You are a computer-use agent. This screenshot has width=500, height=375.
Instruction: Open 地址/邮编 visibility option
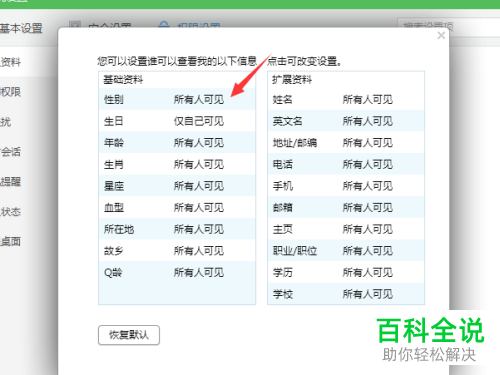[x=368, y=143]
